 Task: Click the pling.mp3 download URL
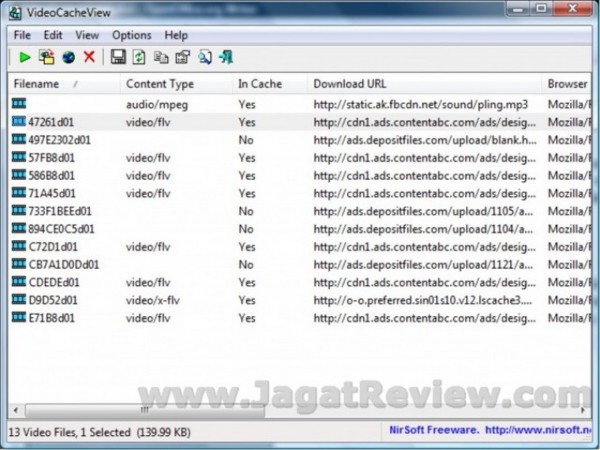tap(421, 104)
